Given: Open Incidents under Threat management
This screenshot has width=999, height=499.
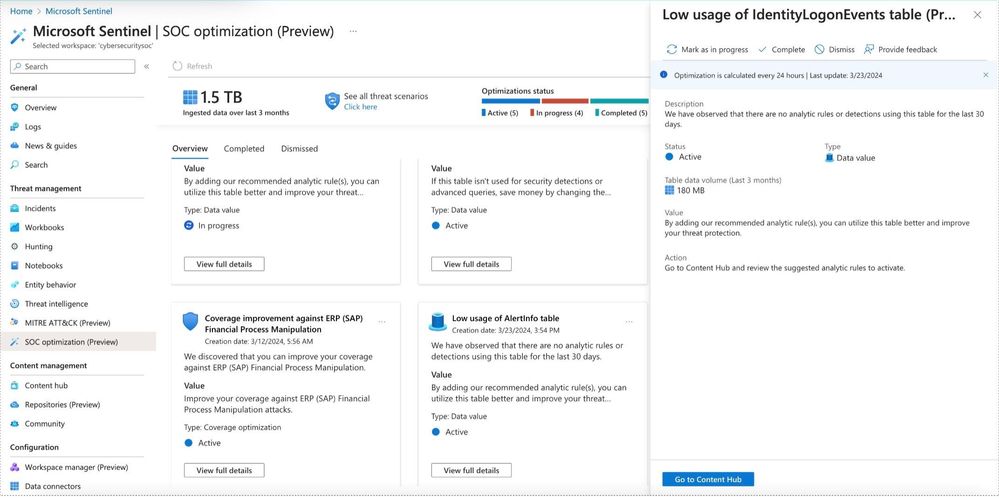Looking at the screenshot, I should coord(40,208).
